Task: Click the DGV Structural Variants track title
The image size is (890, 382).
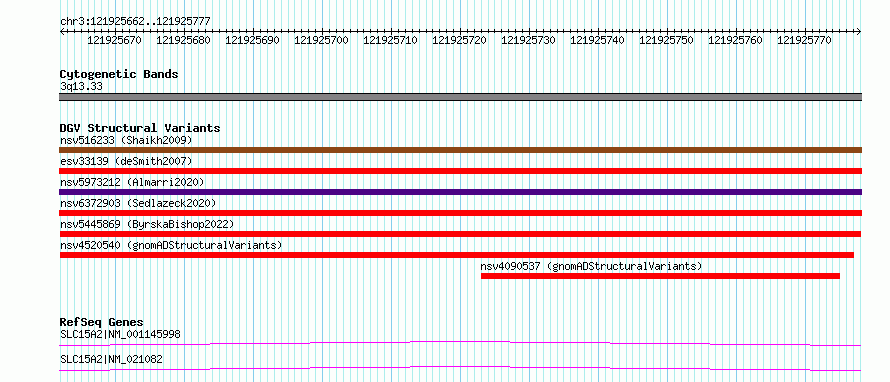Action: coord(140,128)
